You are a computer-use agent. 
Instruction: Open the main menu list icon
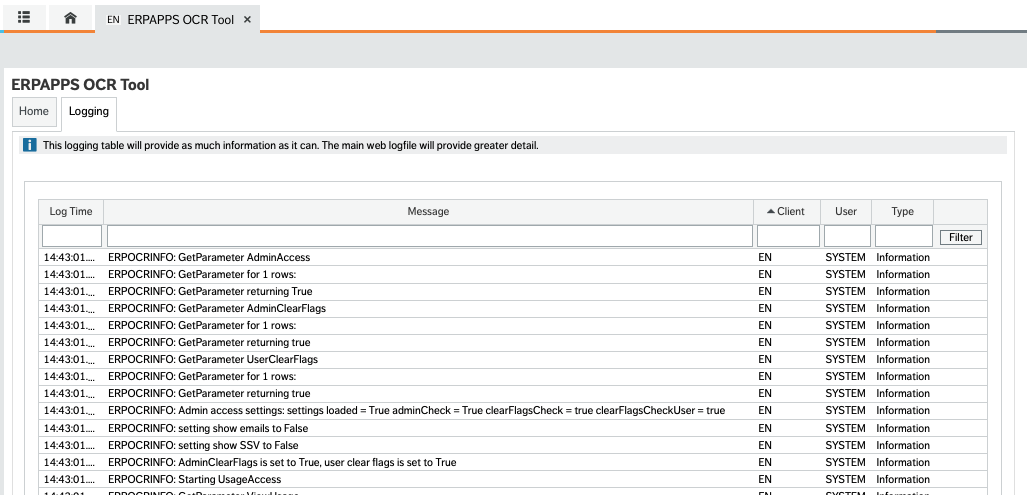(x=24, y=18)
